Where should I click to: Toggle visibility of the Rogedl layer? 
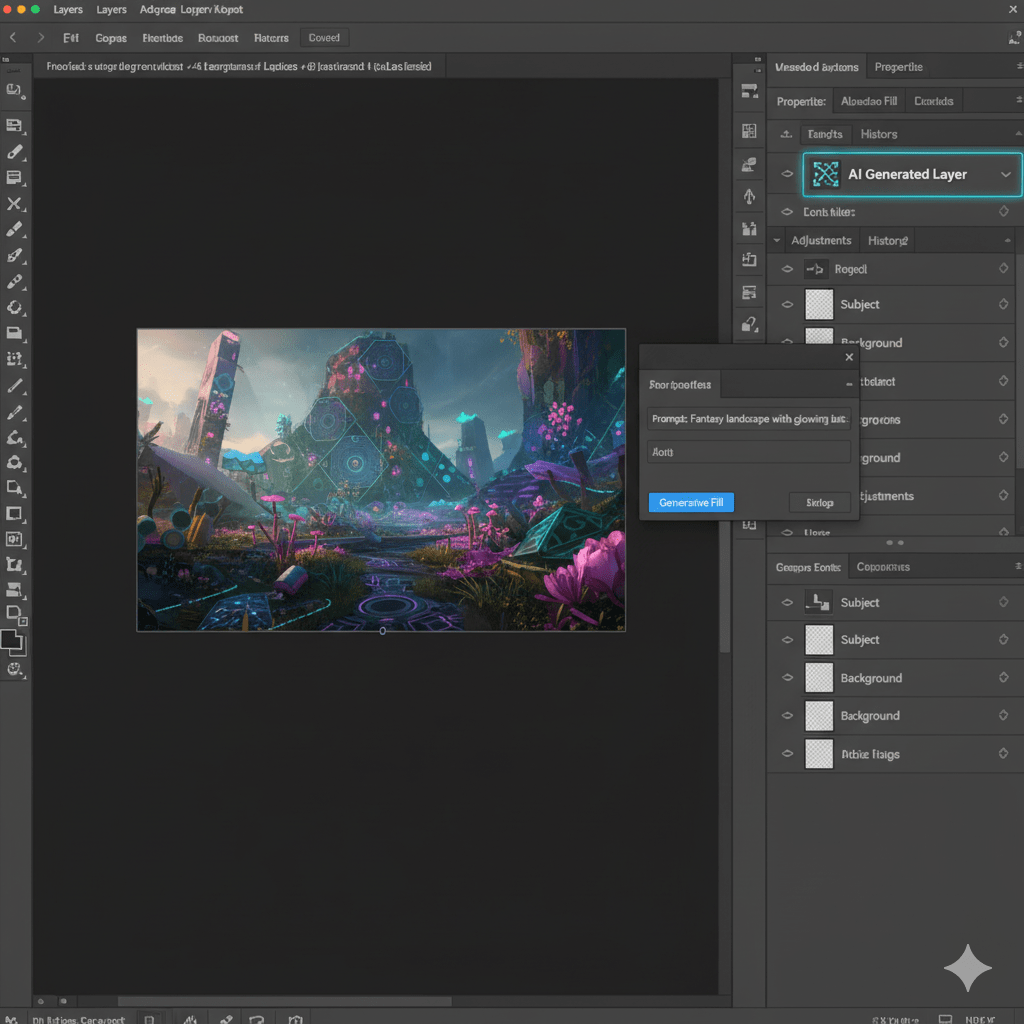[x=787, y=269]
